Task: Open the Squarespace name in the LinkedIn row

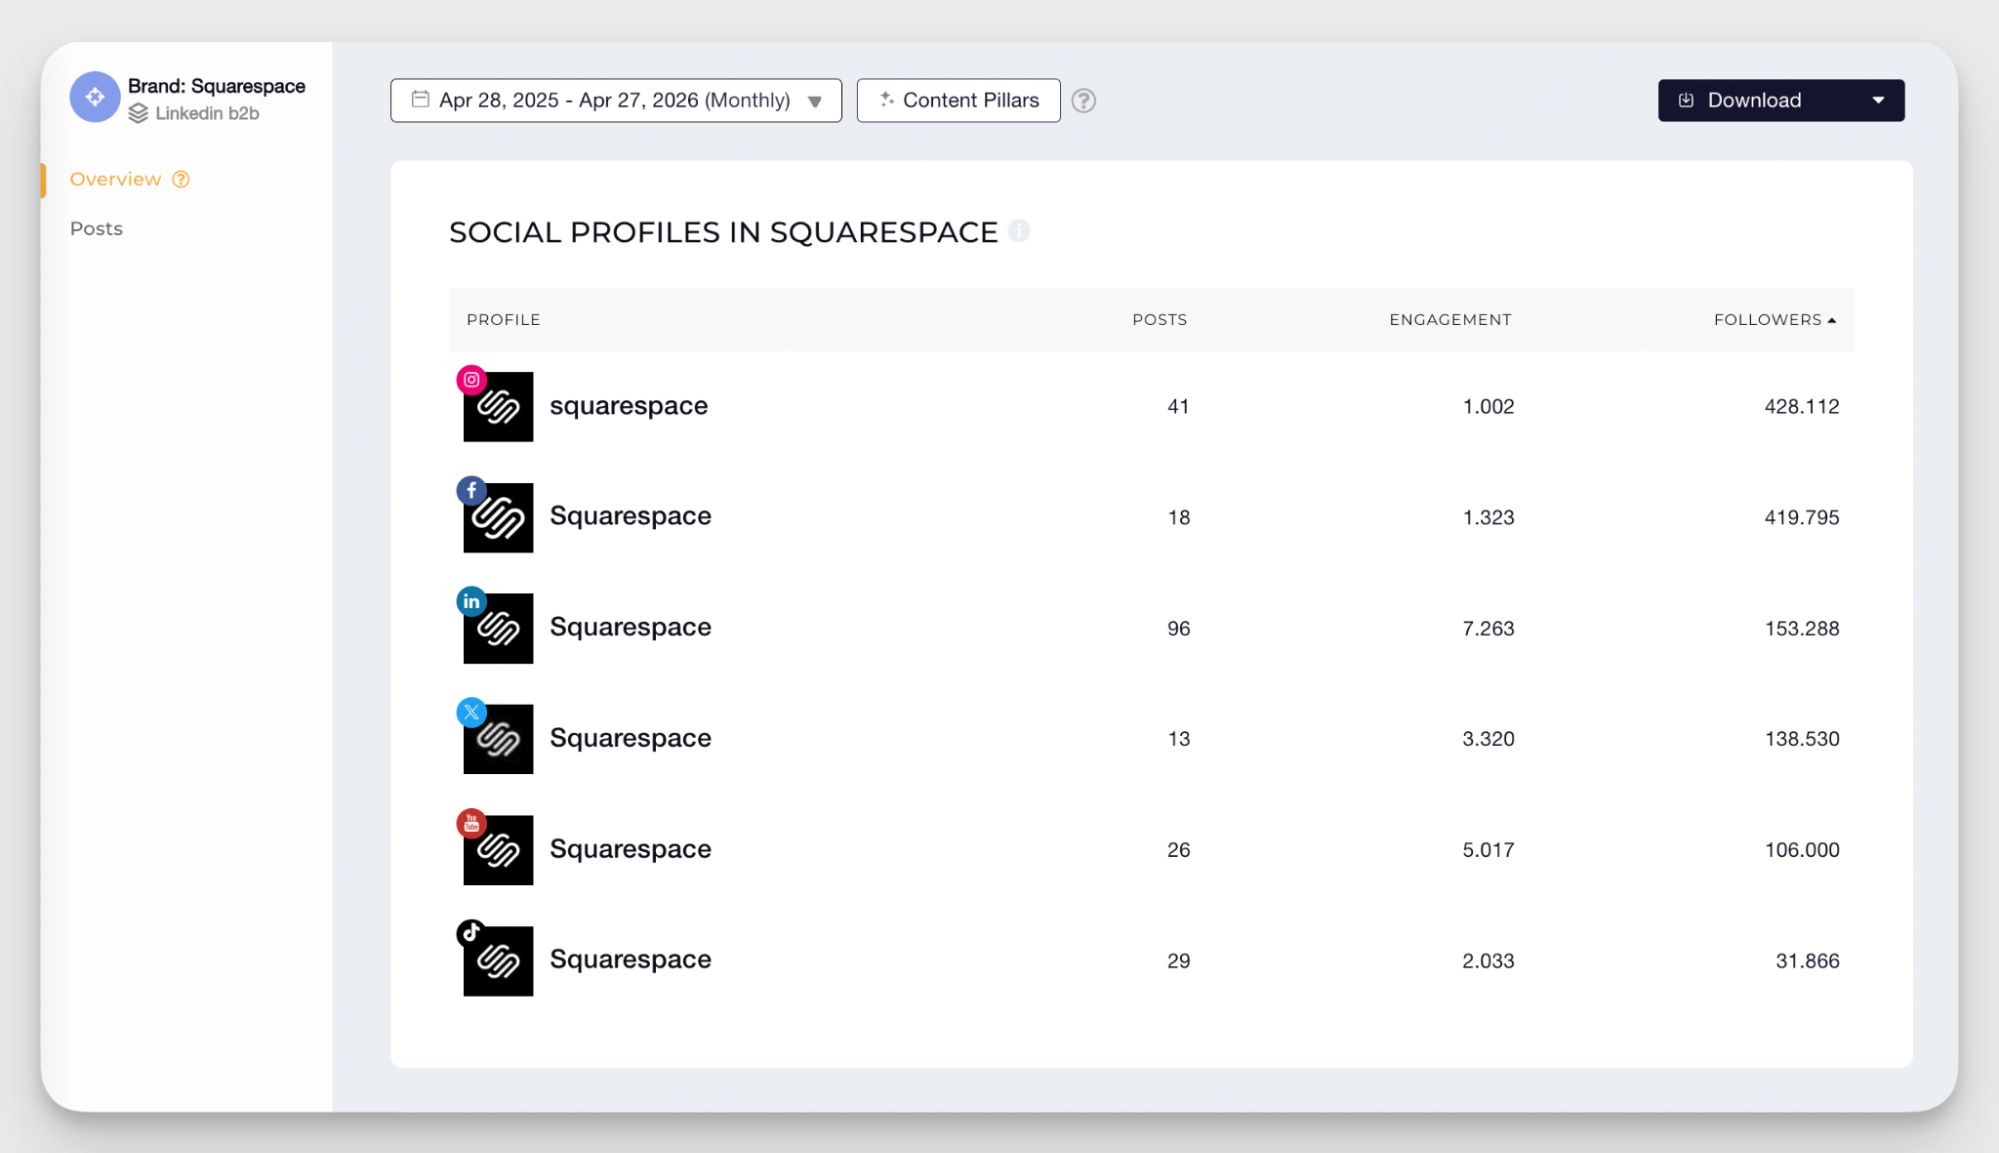Action: coord(631,627)
